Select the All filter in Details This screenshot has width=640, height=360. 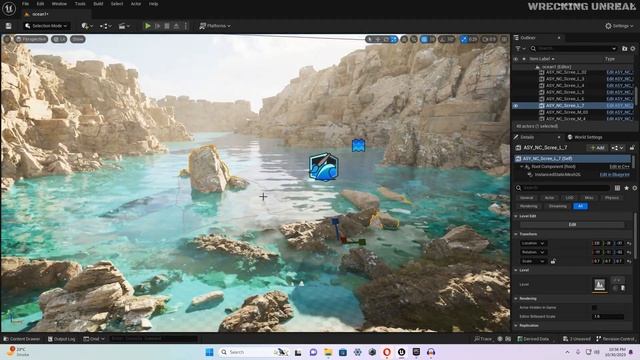click(580, 206)
